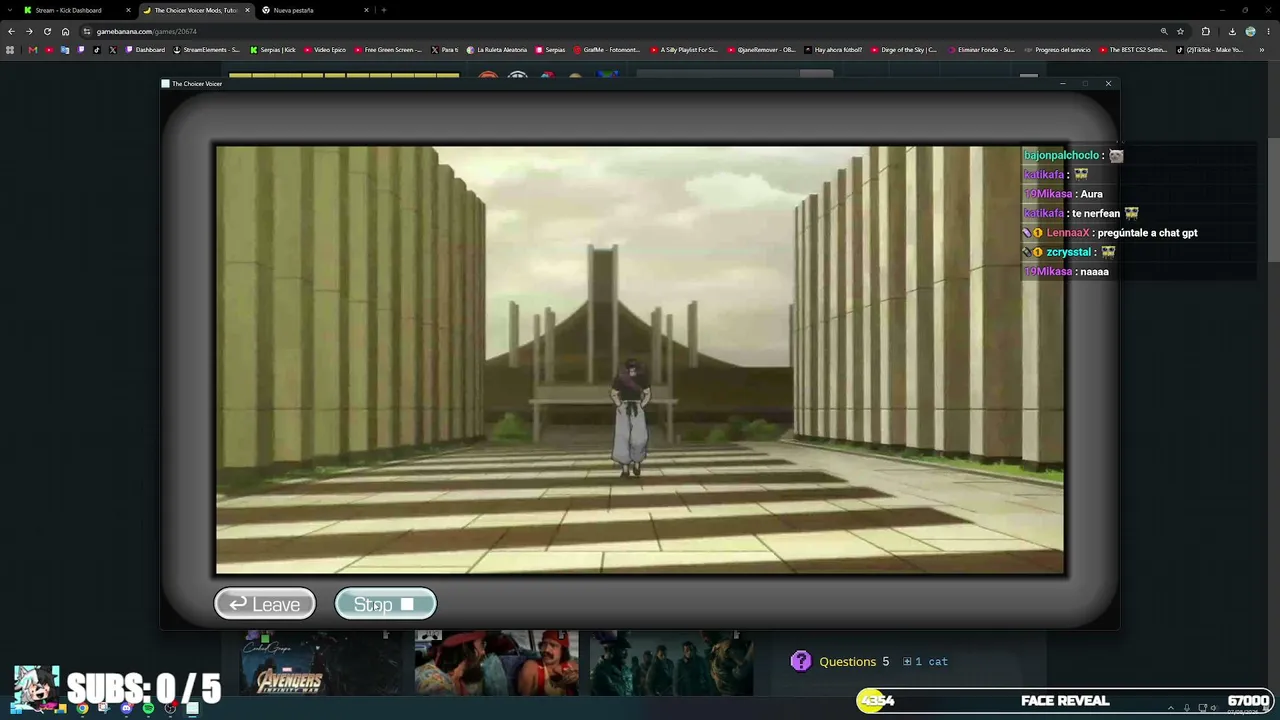Open the Video Epico bookmark
Image resolution: width=1280 pixels, height=720 pixels.
[325, 50]
